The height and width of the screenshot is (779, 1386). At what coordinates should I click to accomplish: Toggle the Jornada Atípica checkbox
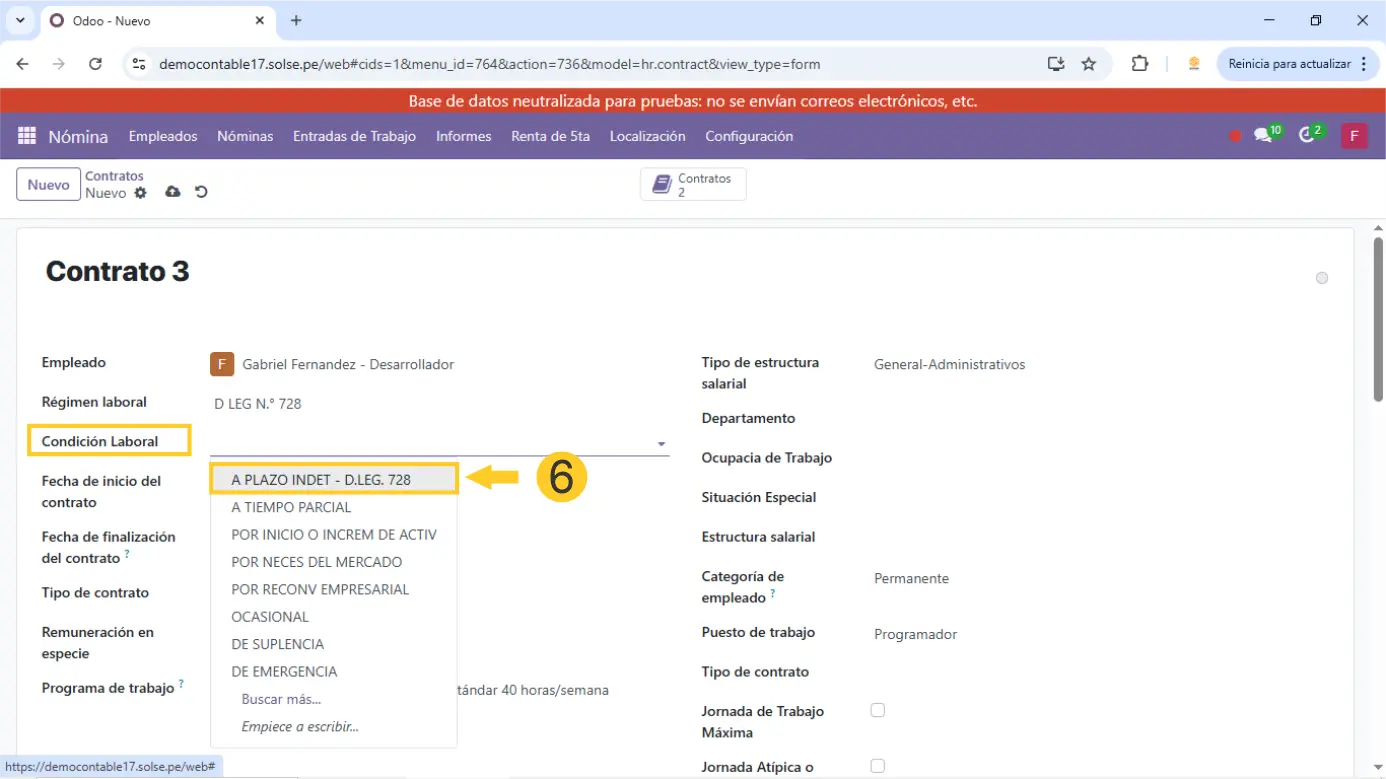(877, 766)
